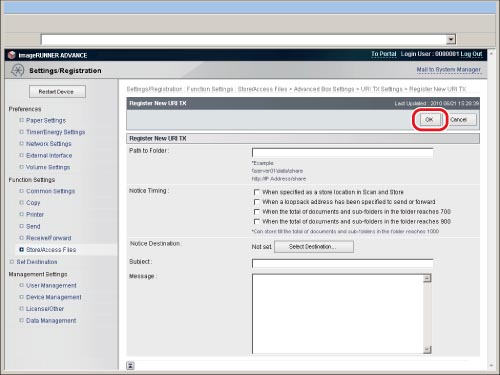The image size is (500, 375).
Task: Click the bullet icon beside Set Destination
Action: [12, 262]
